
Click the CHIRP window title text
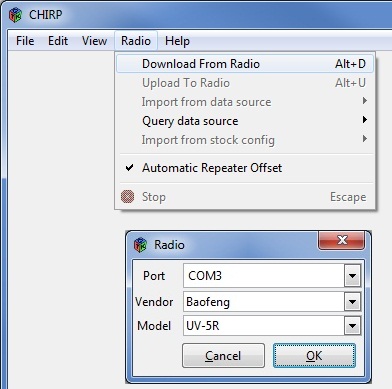click(45, 15)
